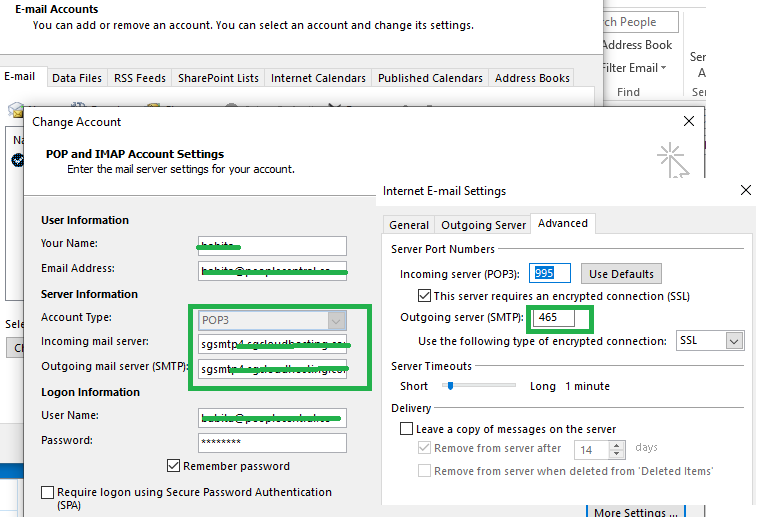Screen dimensions: 772x517
Task: Enable Require logon using Secure Password Authentication
Action: [x=47, y=492]
